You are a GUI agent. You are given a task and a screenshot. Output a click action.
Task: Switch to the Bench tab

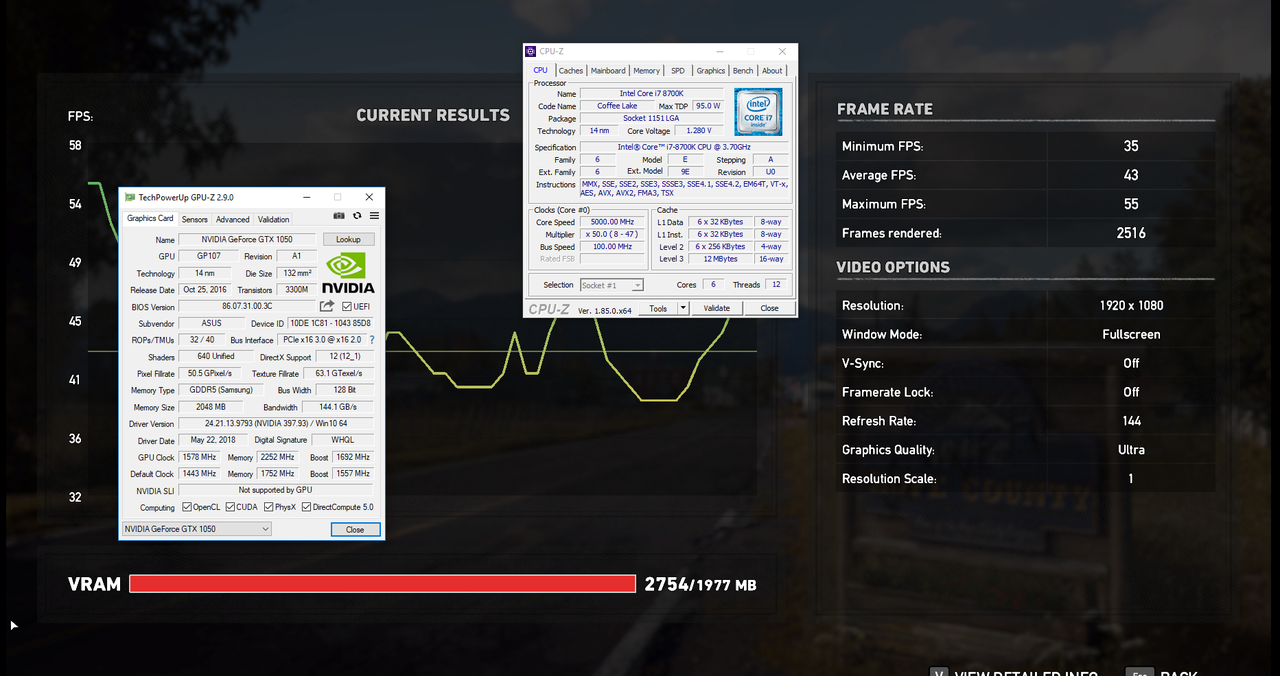[743, 70]
